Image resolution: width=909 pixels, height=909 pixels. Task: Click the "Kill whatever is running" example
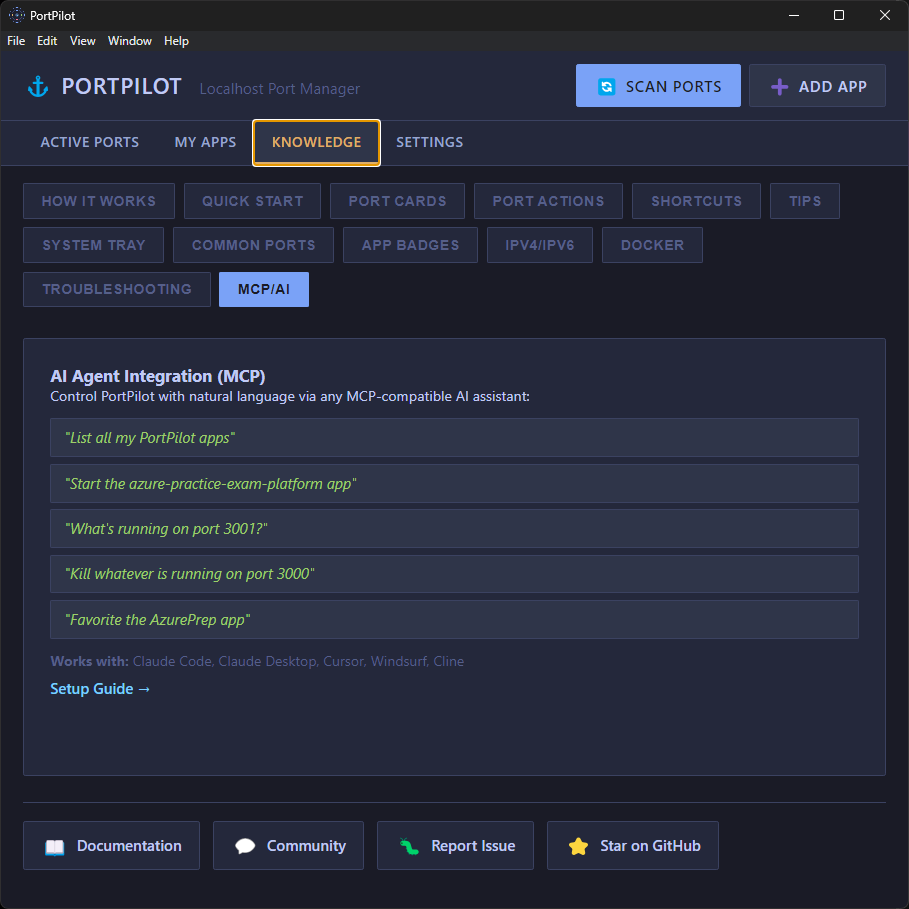pos(190,574)
